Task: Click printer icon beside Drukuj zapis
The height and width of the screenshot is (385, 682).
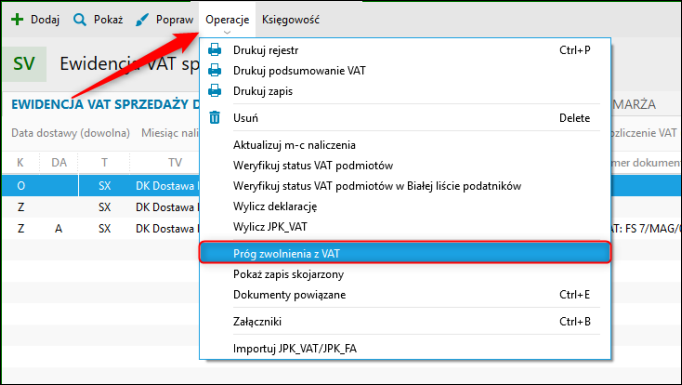Action: (214, 90)
